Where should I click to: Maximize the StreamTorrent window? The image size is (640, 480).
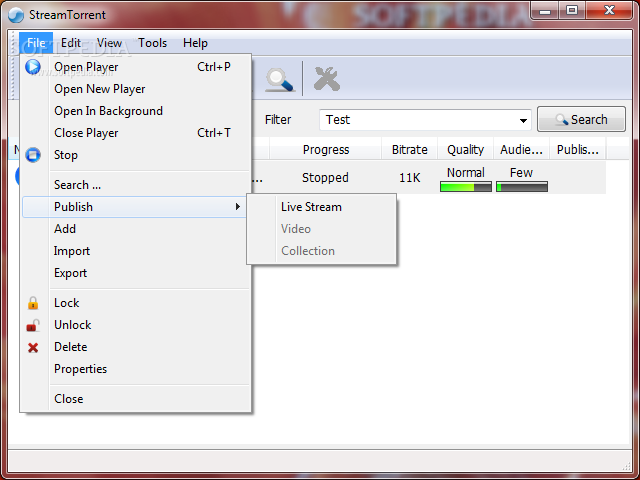click(x=572, y=11)
